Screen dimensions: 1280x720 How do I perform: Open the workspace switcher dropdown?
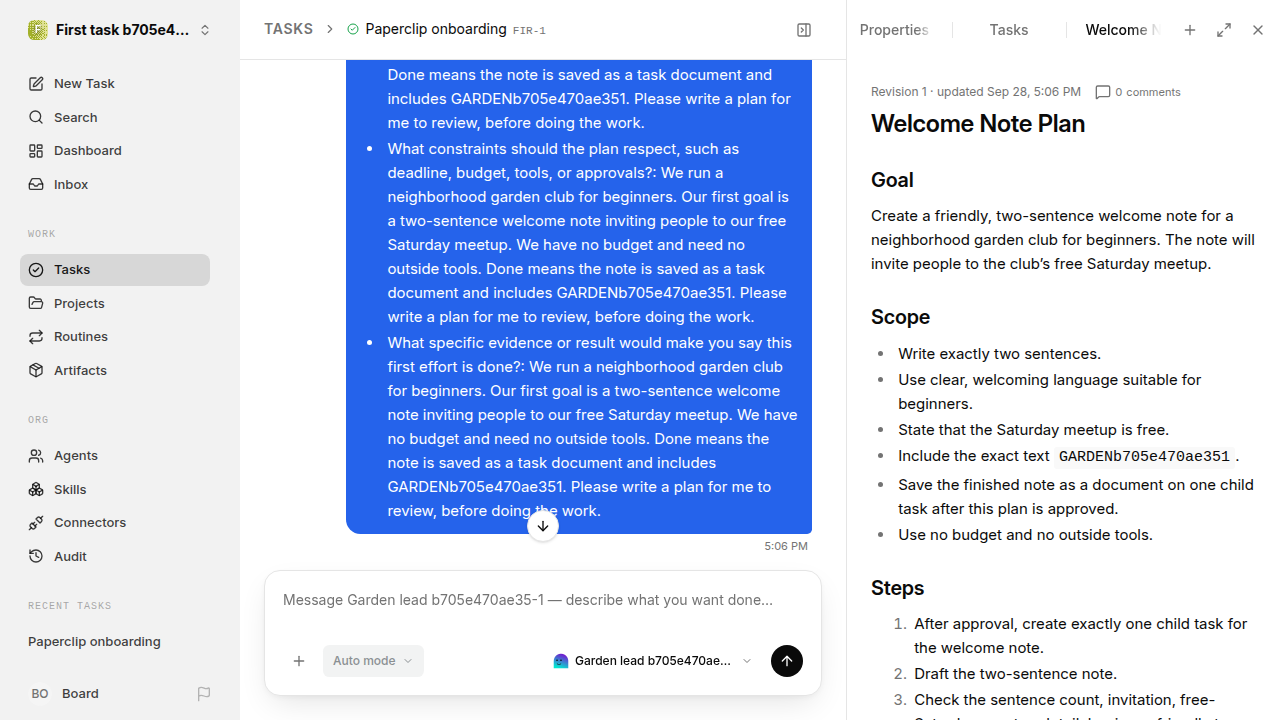click(x=120, y=30)
